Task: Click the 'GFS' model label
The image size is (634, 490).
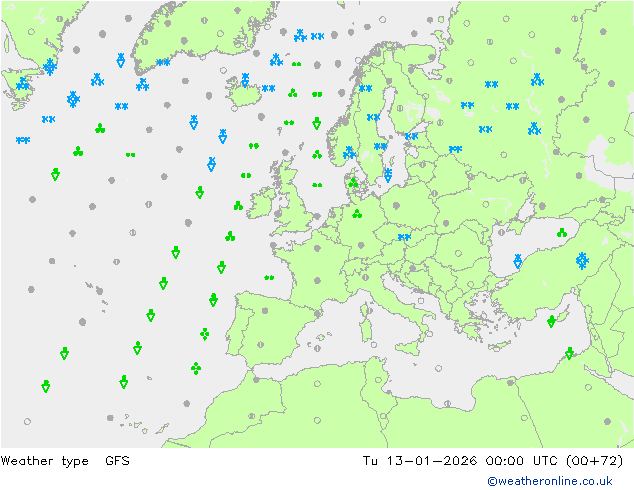Action: (x=117, y=460)
